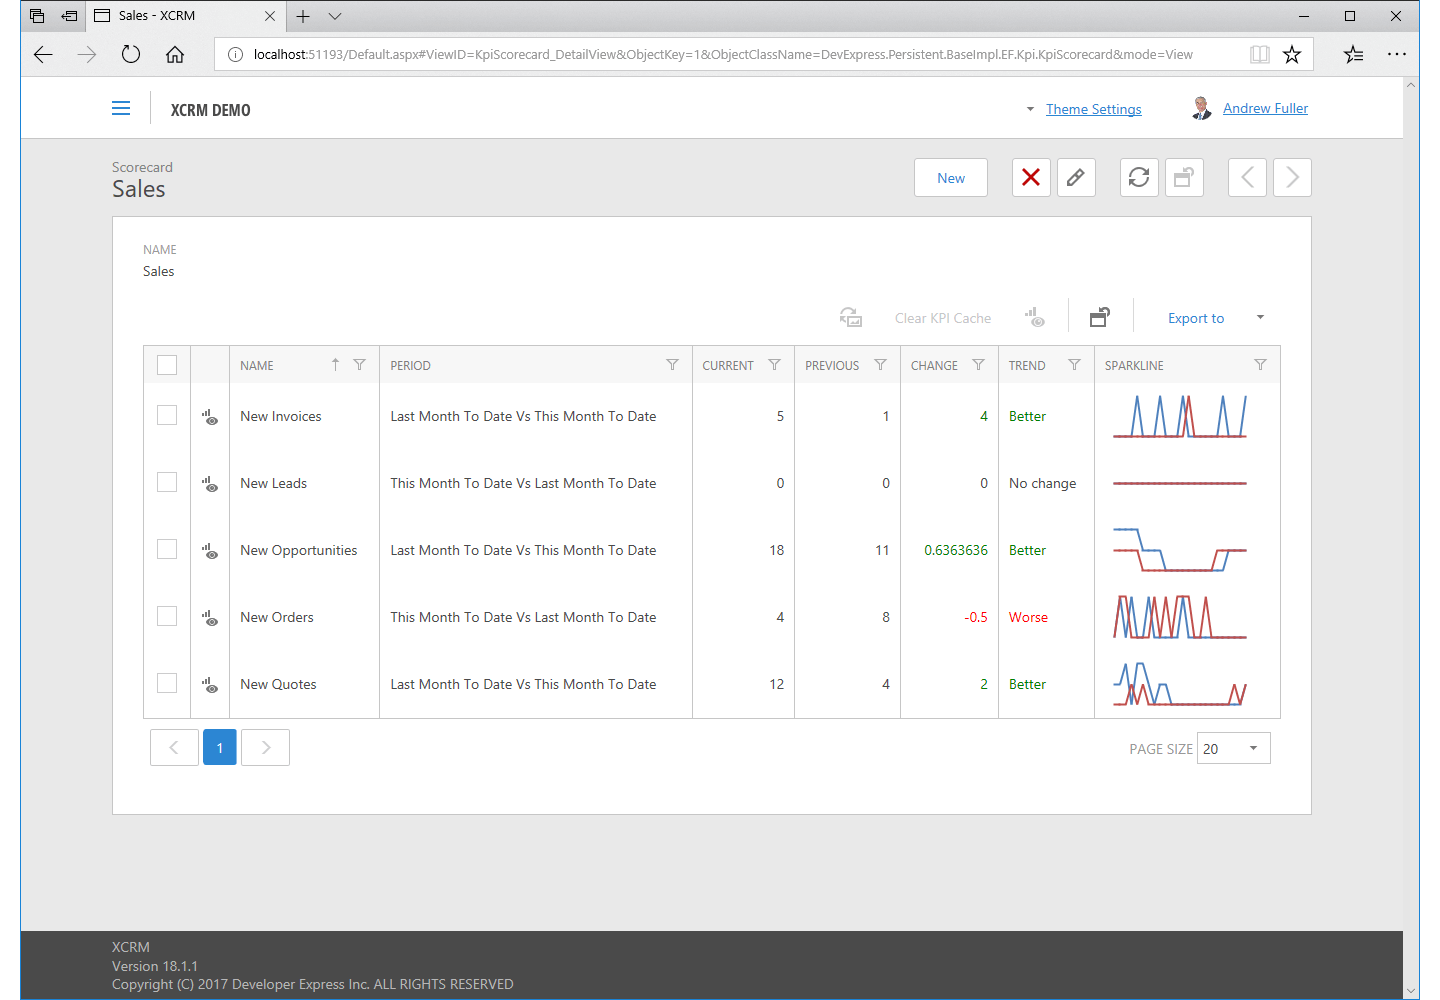Click the drilldown icon for New Orders

[210, 618]
